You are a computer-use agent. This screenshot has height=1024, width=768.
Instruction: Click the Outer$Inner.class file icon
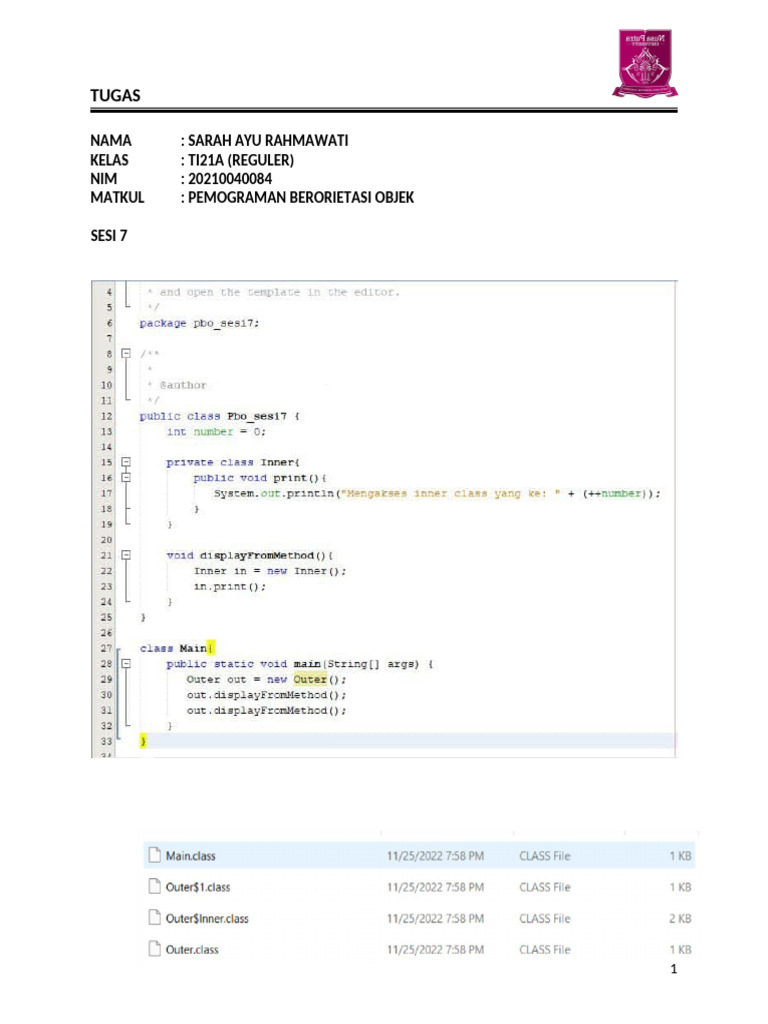pos(154,918)
